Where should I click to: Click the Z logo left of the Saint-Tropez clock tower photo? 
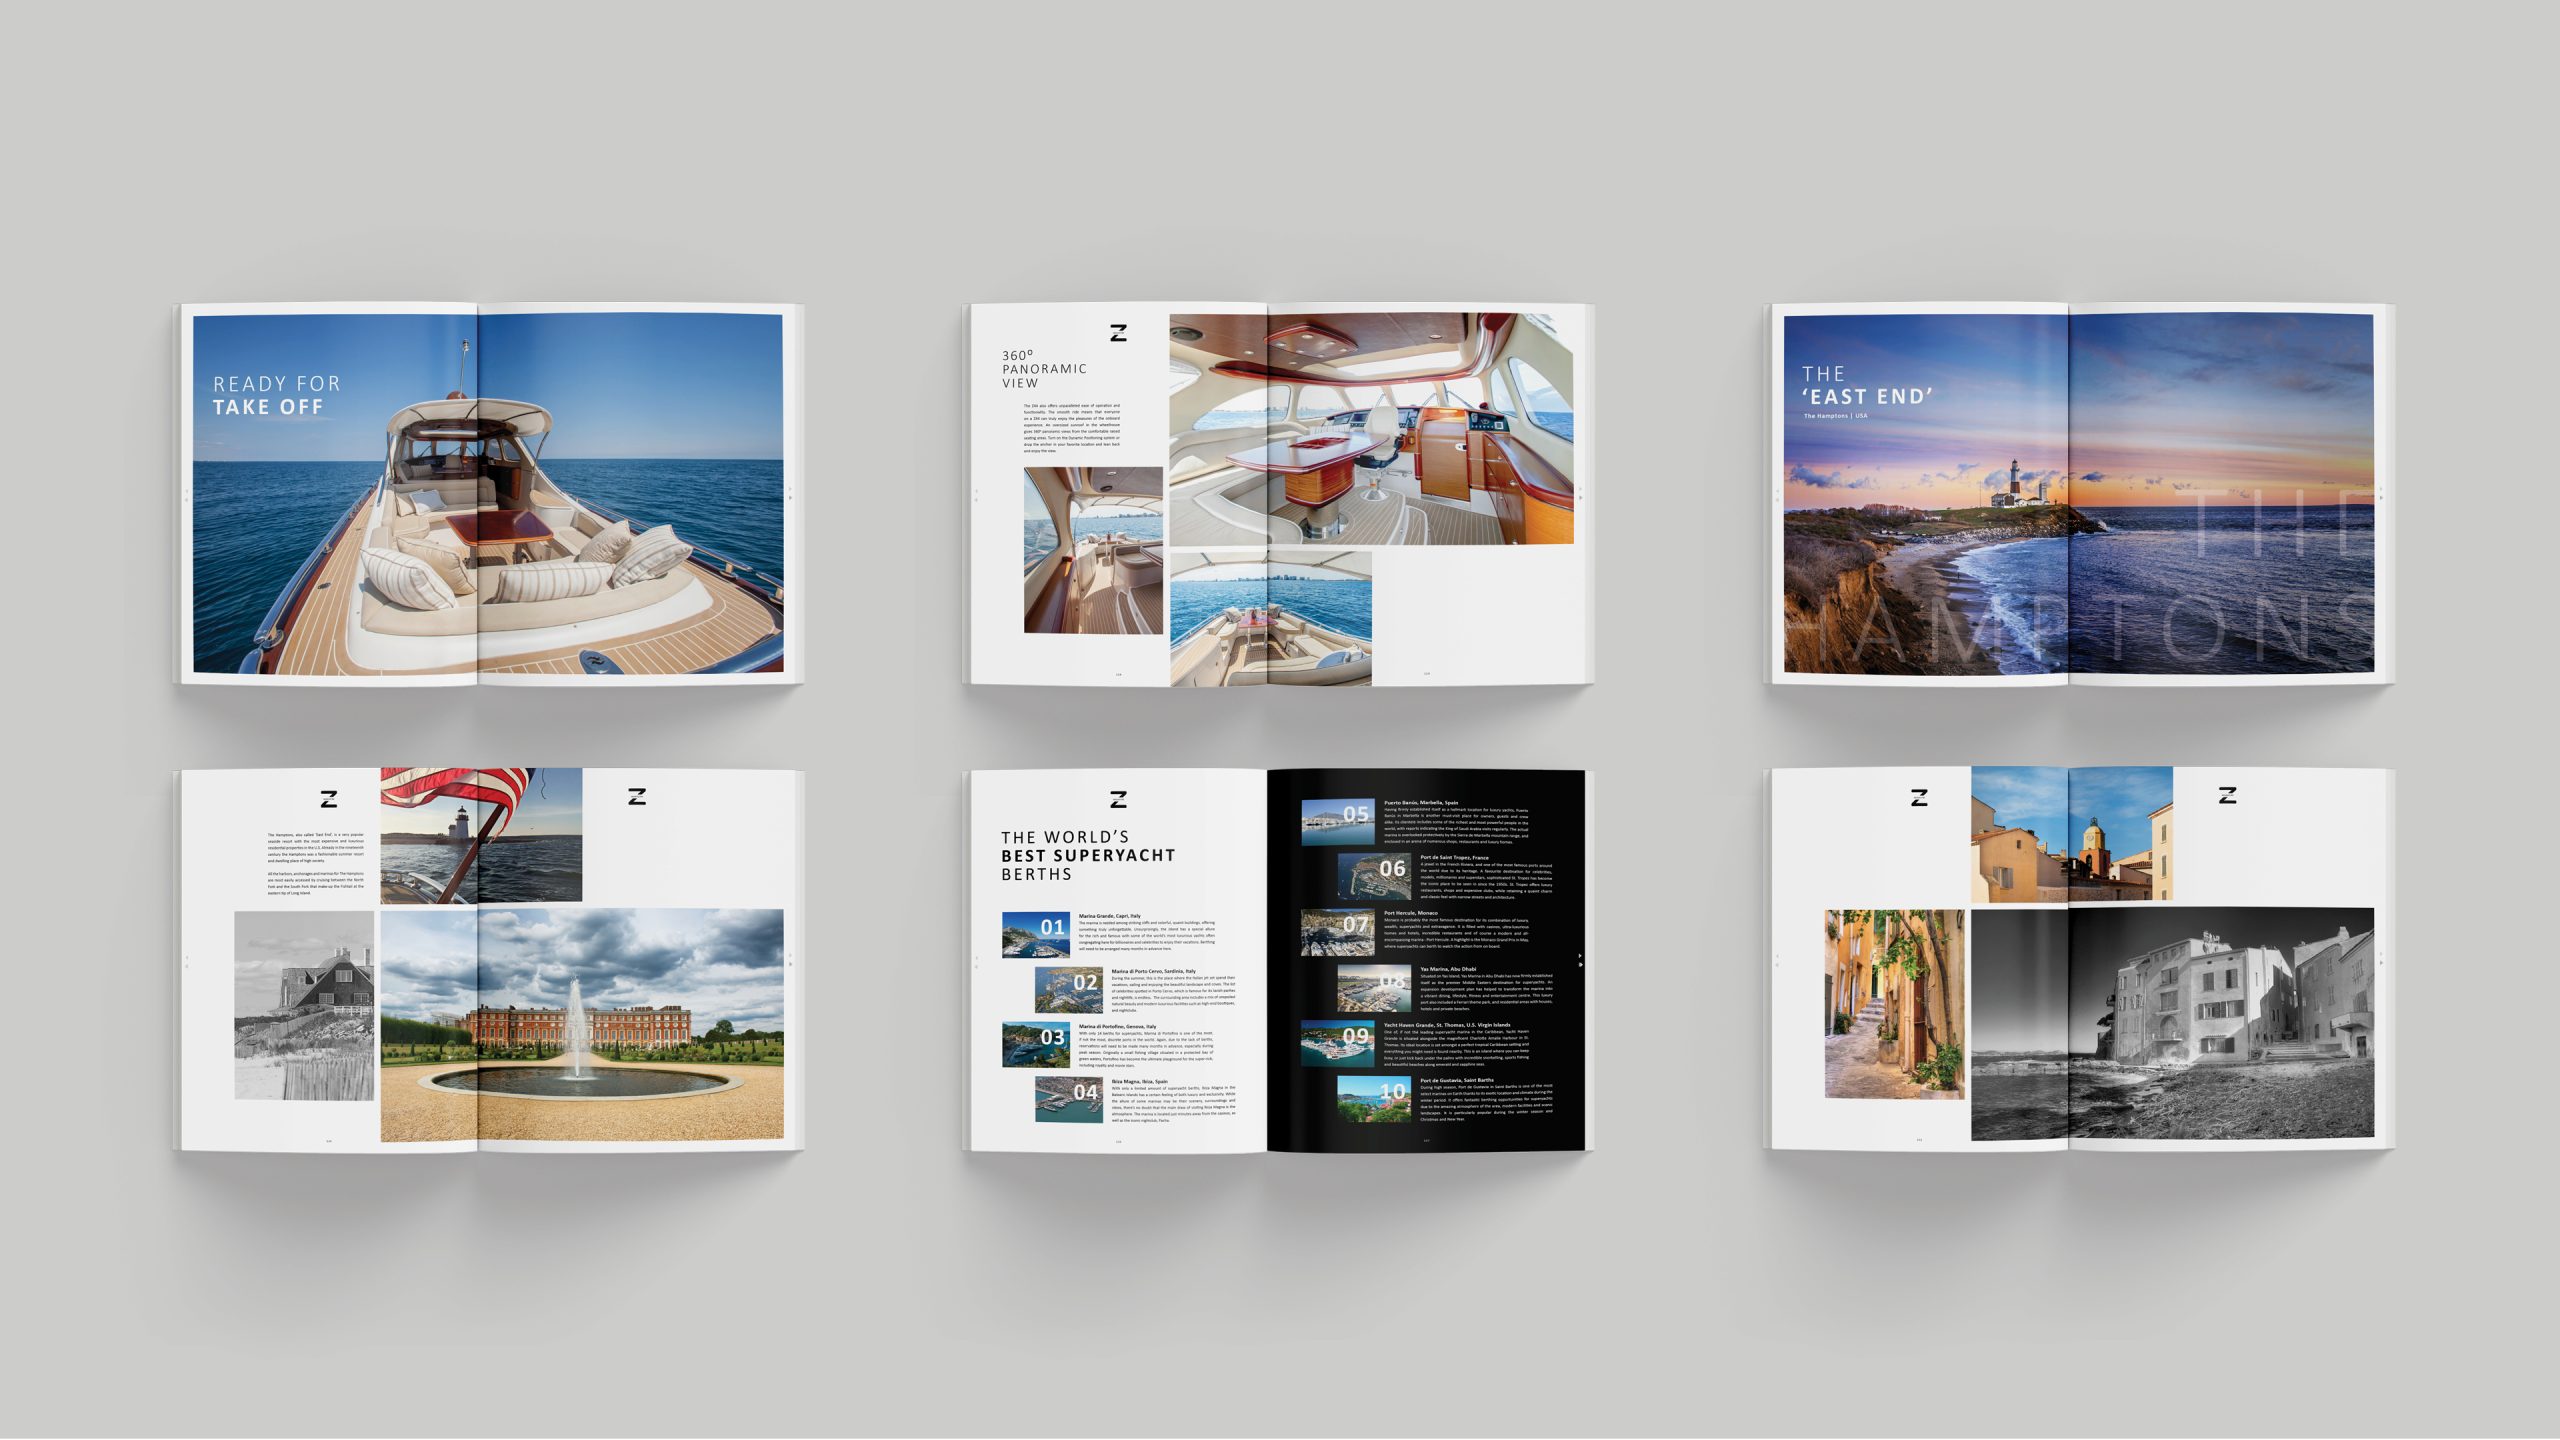click(1918, 797)
